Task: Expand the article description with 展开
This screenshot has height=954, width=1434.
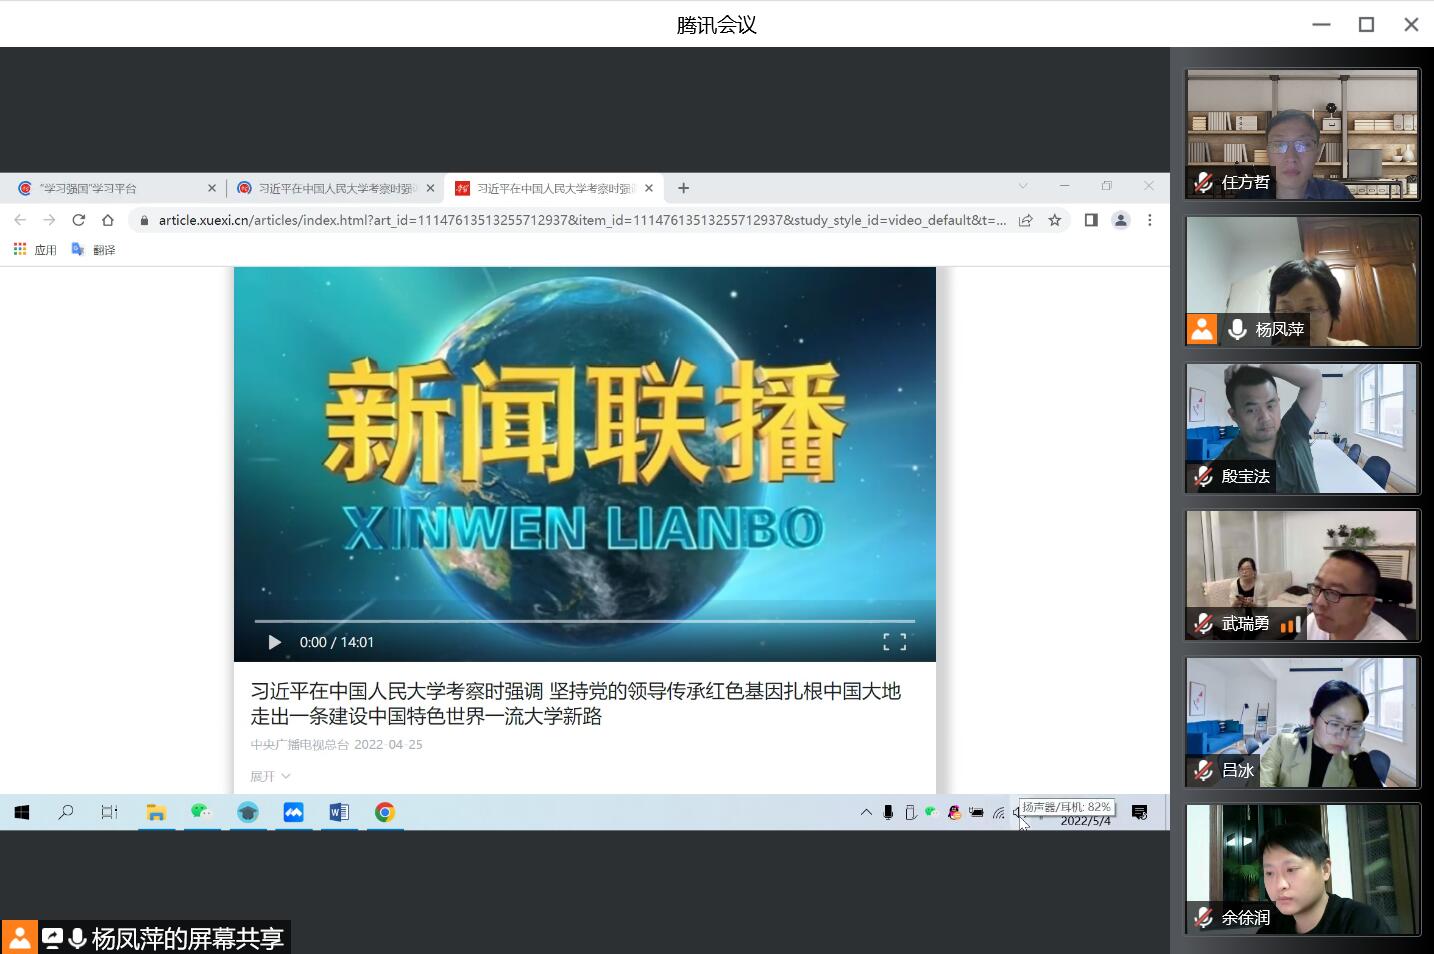Action: click(270, 776)
